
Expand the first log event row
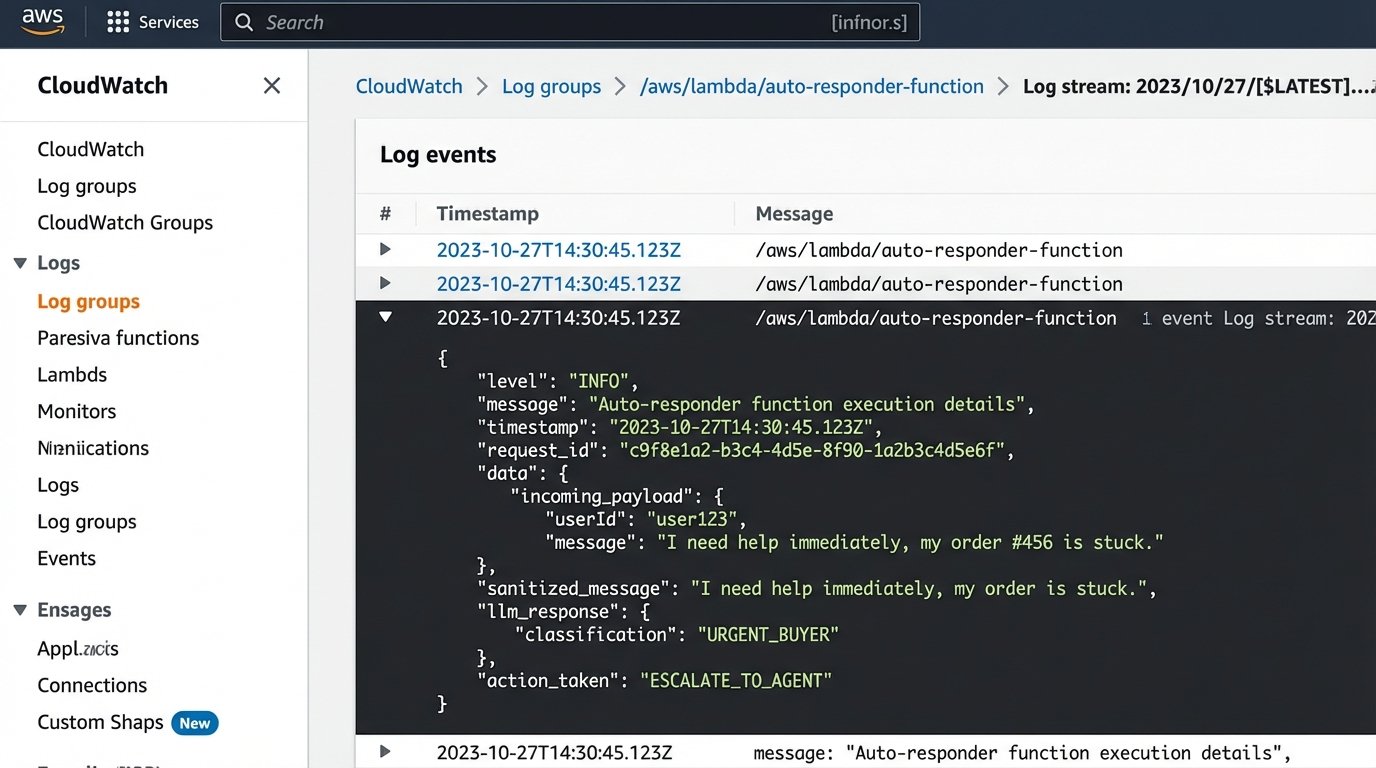(385, 250)
